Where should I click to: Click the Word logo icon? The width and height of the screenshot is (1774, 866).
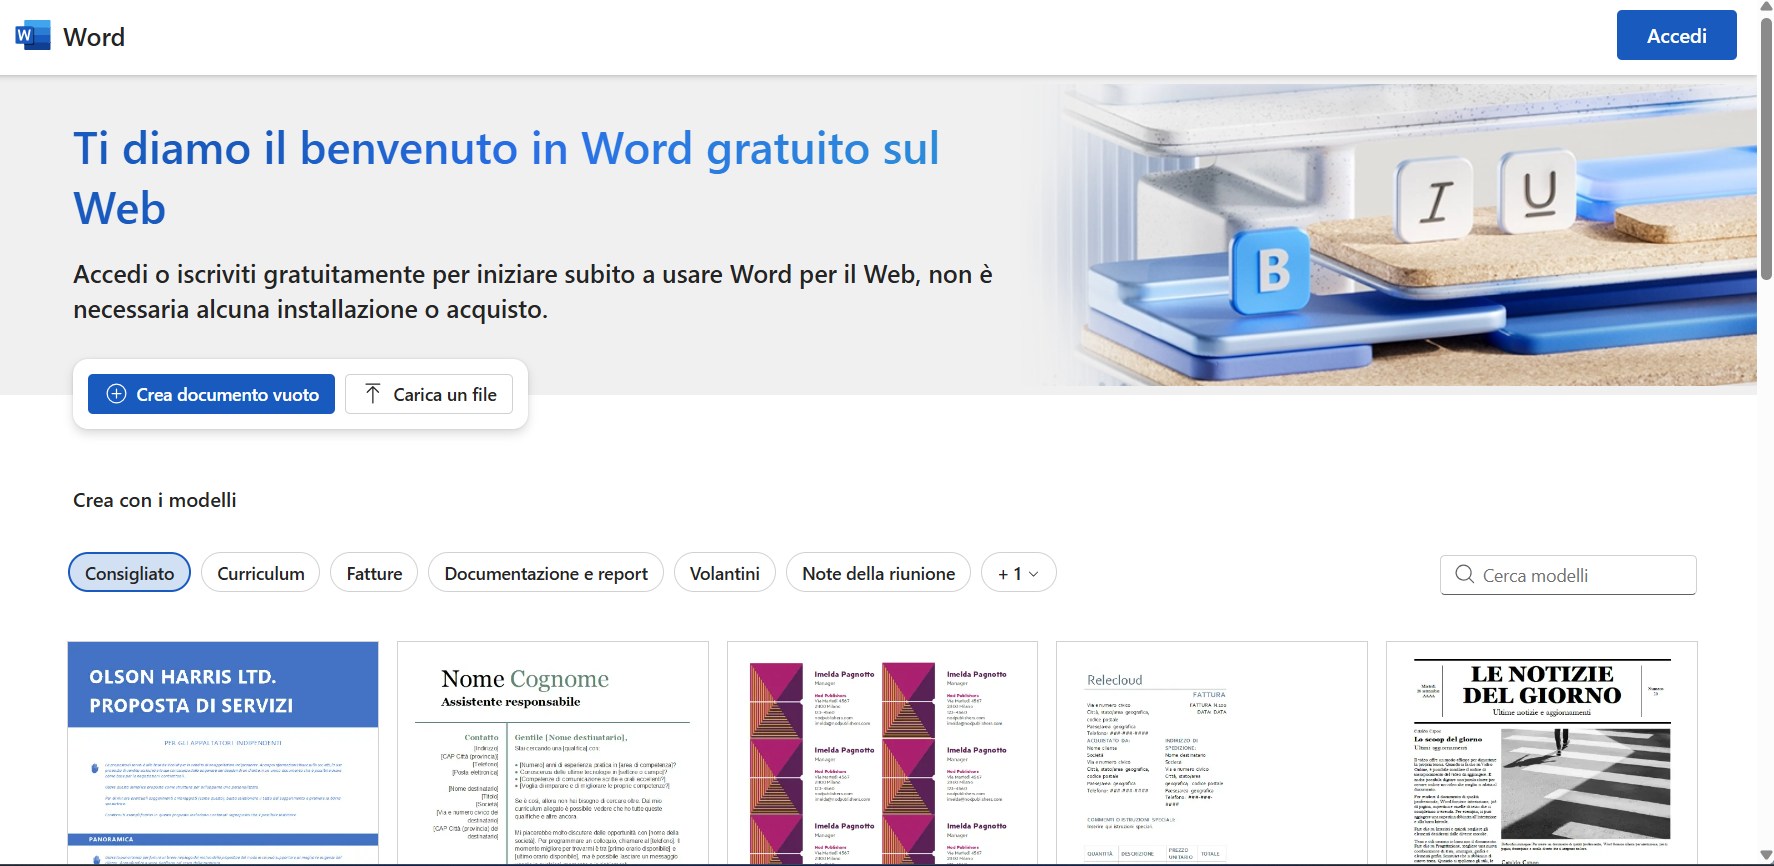click(x=32, y=36)
